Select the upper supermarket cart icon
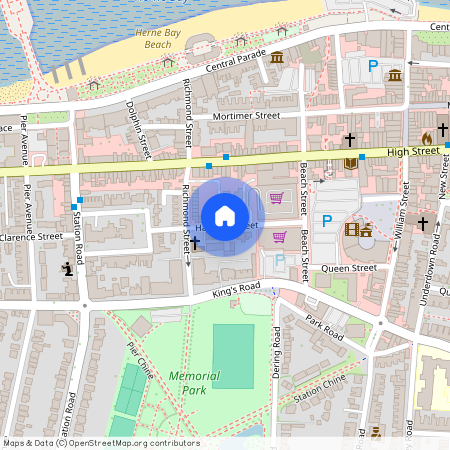450x450 pixels. (x=277, y=198)
